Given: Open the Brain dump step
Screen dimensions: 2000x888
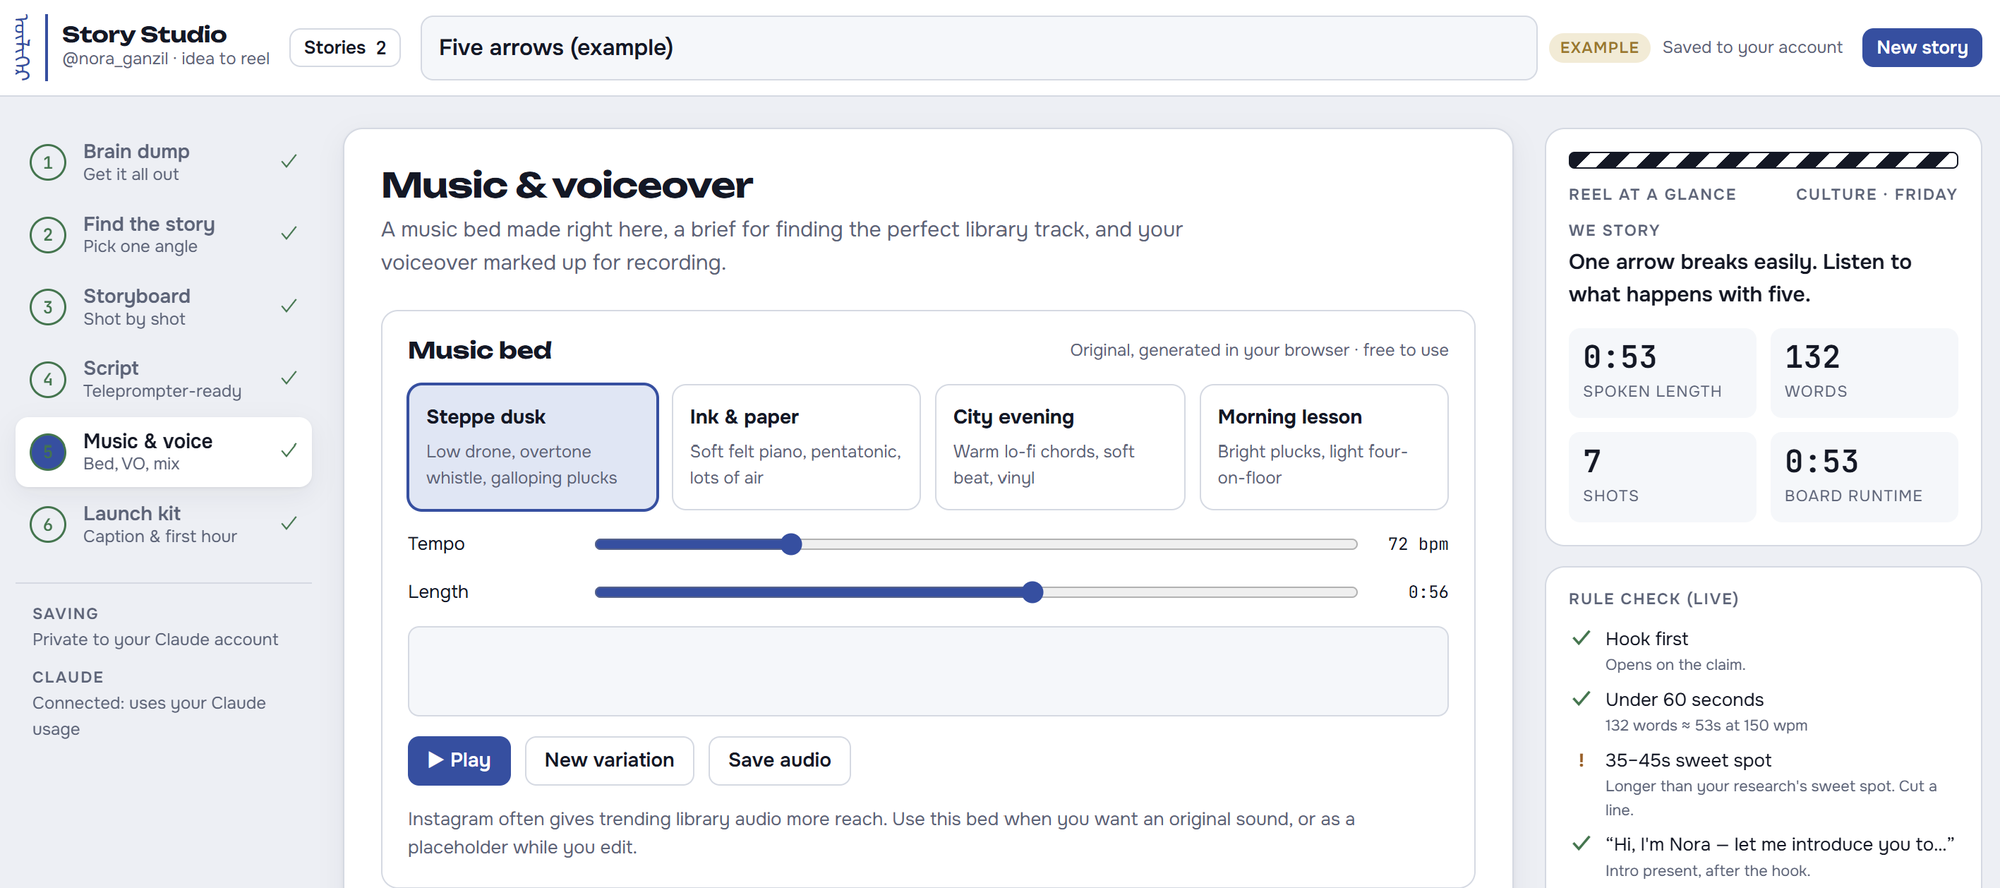Looking at the screenshot, I should click(164, 162).
